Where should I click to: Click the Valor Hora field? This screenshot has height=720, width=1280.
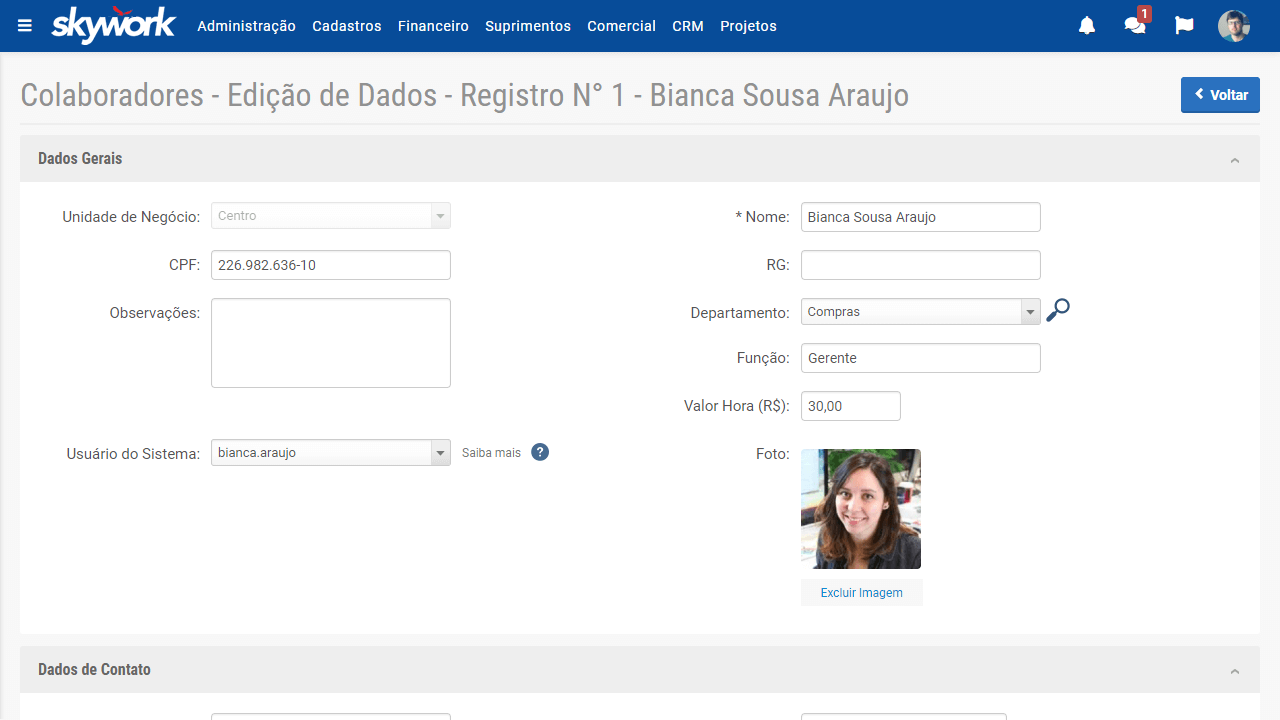pos(851,406)
